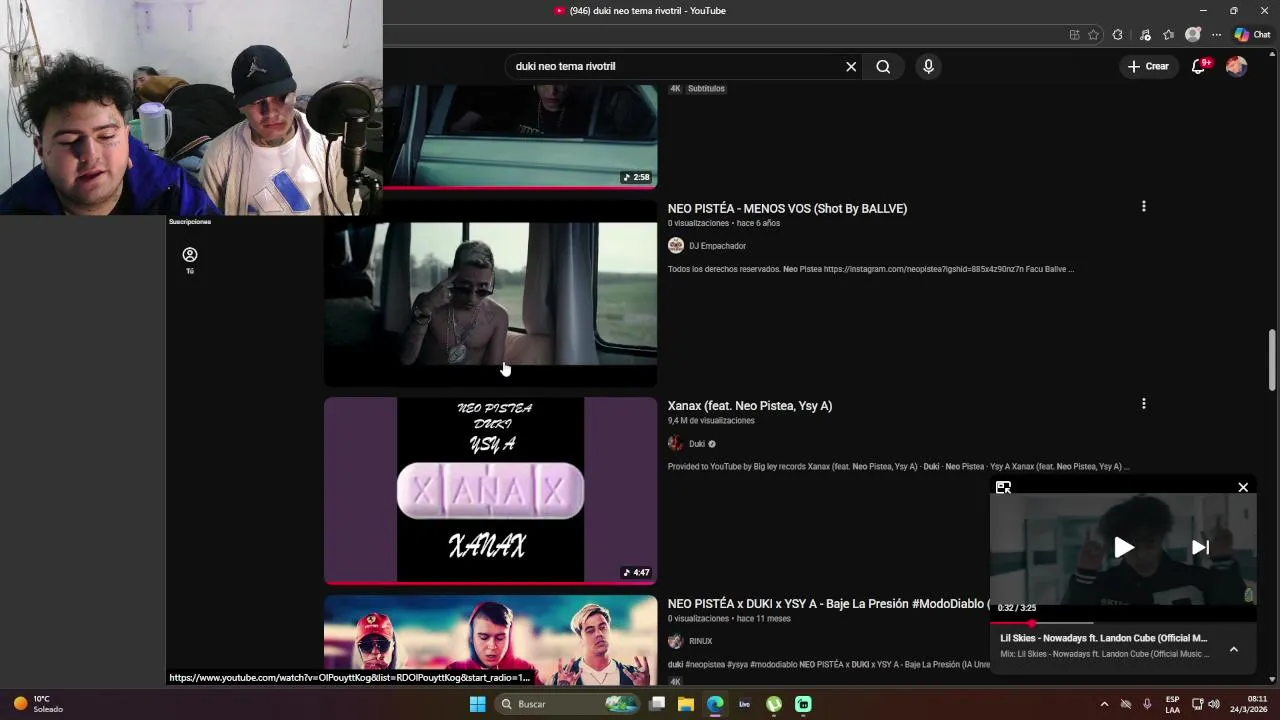Open File Explorer from taskbar
The width and height of the screenshot is (1280, 720).
coord(686,704)
